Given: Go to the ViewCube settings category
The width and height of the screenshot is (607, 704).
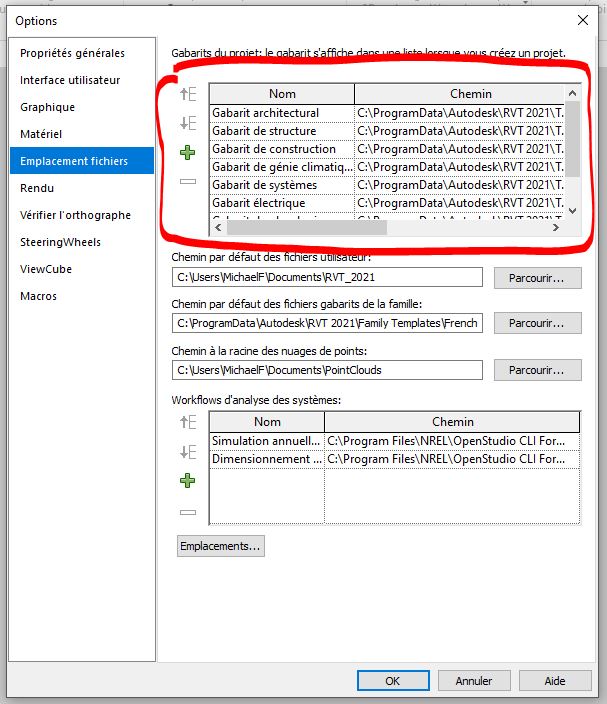Looking at the screenshot, I should point(46,269).
